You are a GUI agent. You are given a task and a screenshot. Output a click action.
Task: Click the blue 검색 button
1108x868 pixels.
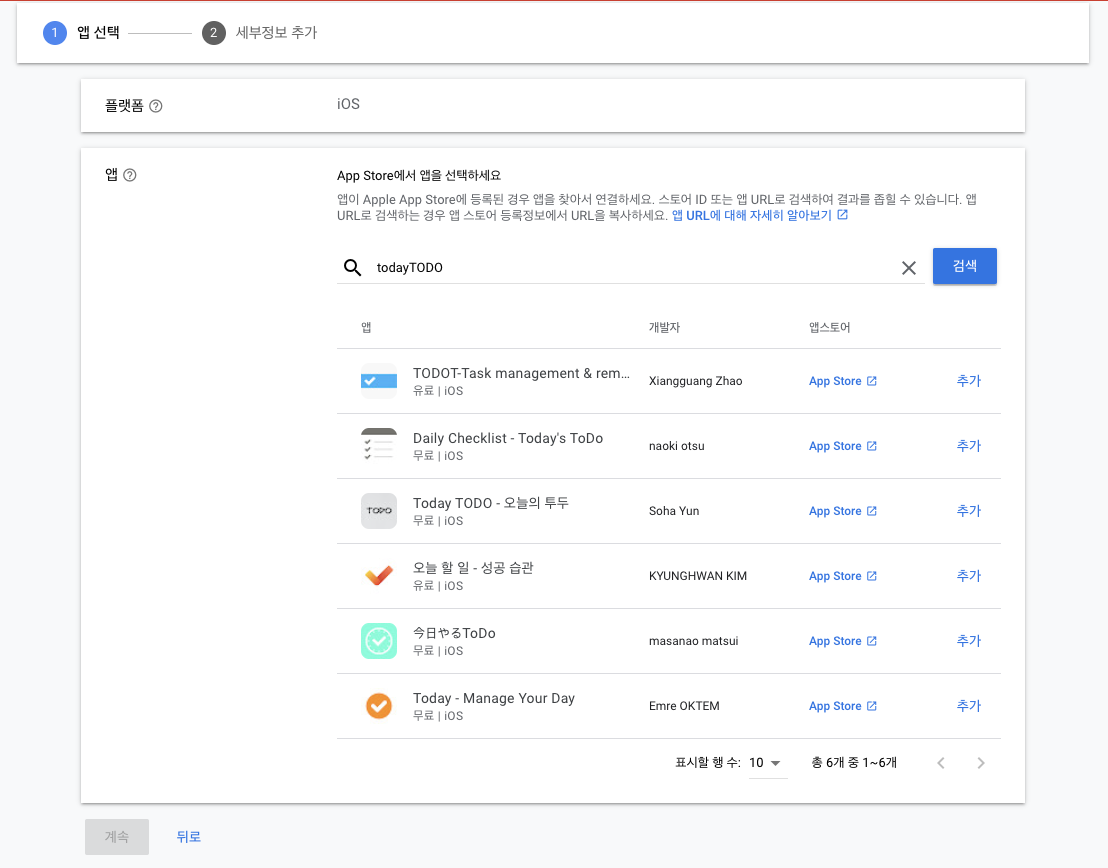coord(965,266)
